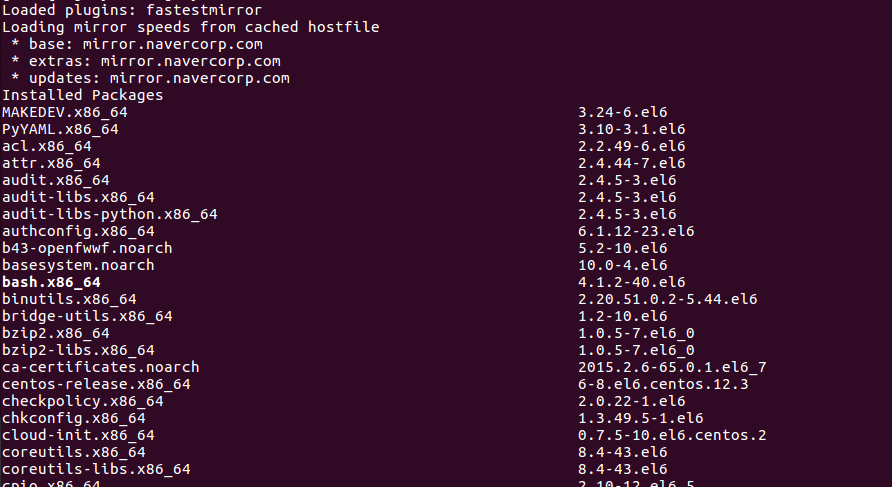Screen dimensions: 892x487
Task: Click the bold bash.x86_64 package name
Action: [x=51, y=282]
